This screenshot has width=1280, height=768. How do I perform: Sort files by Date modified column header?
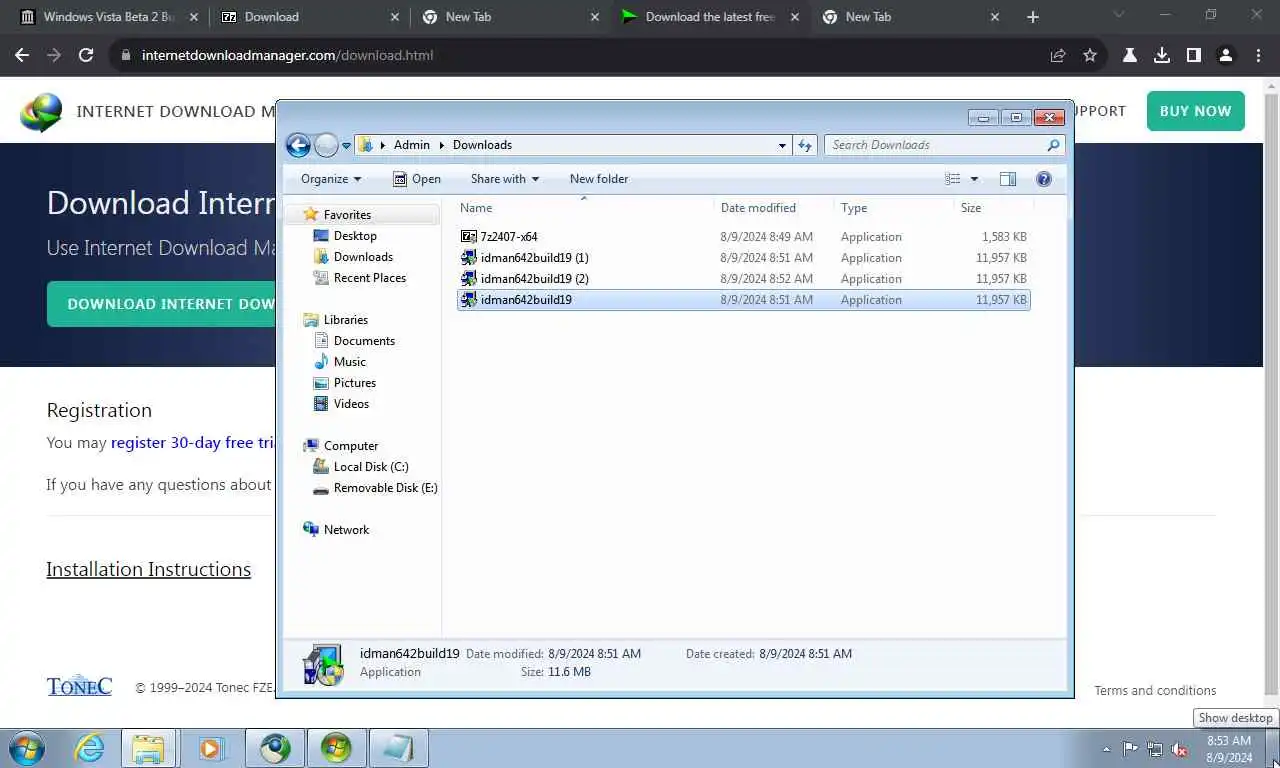point(775,208)
